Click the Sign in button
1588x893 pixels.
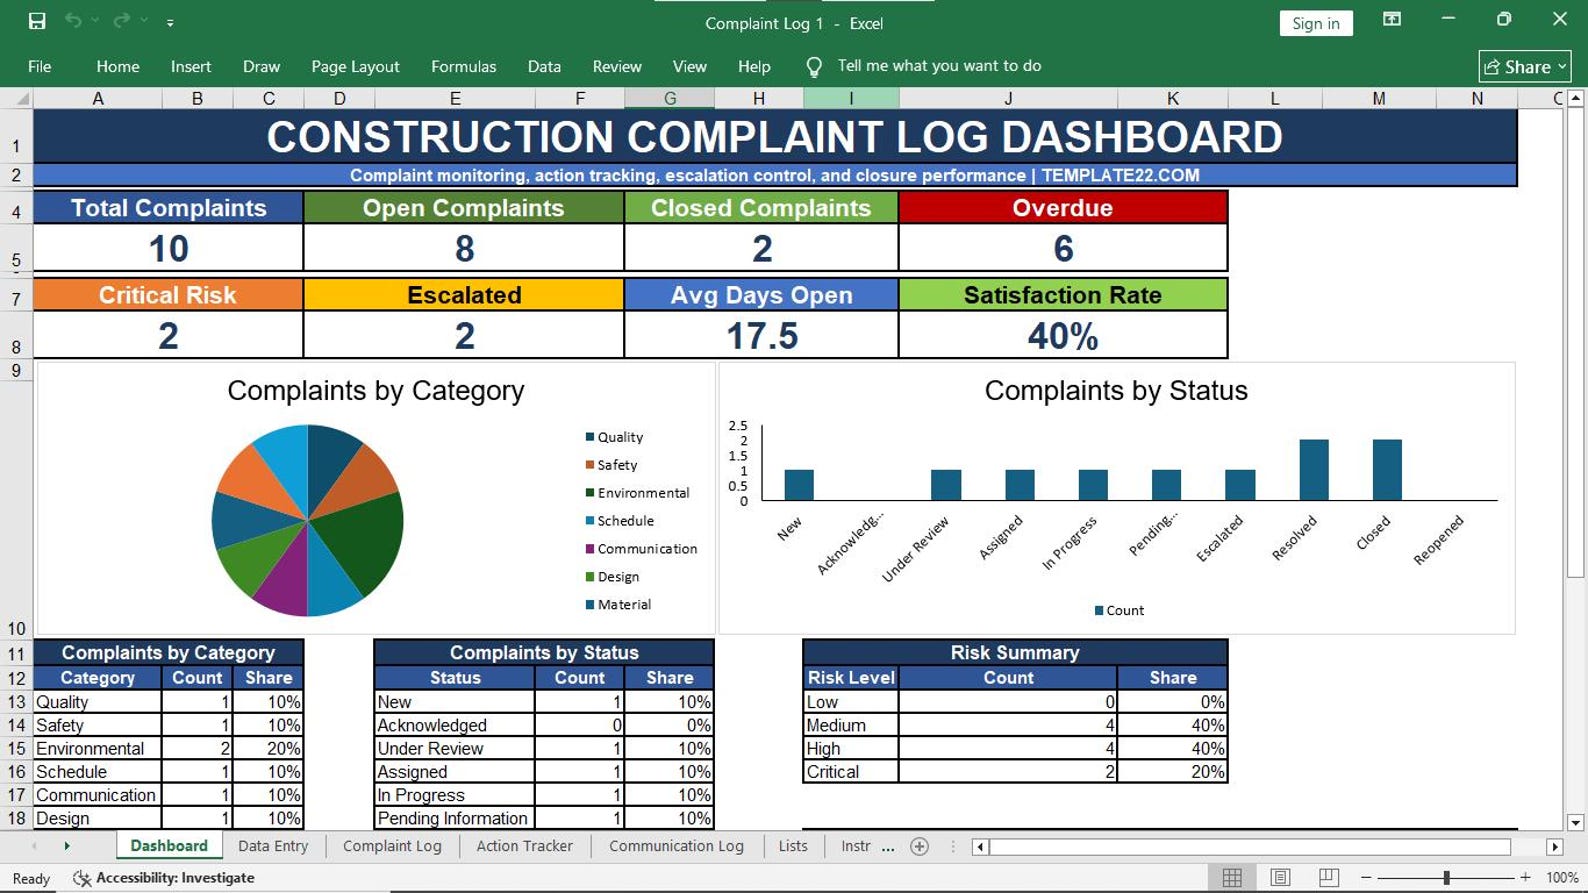pos(1316,23)
